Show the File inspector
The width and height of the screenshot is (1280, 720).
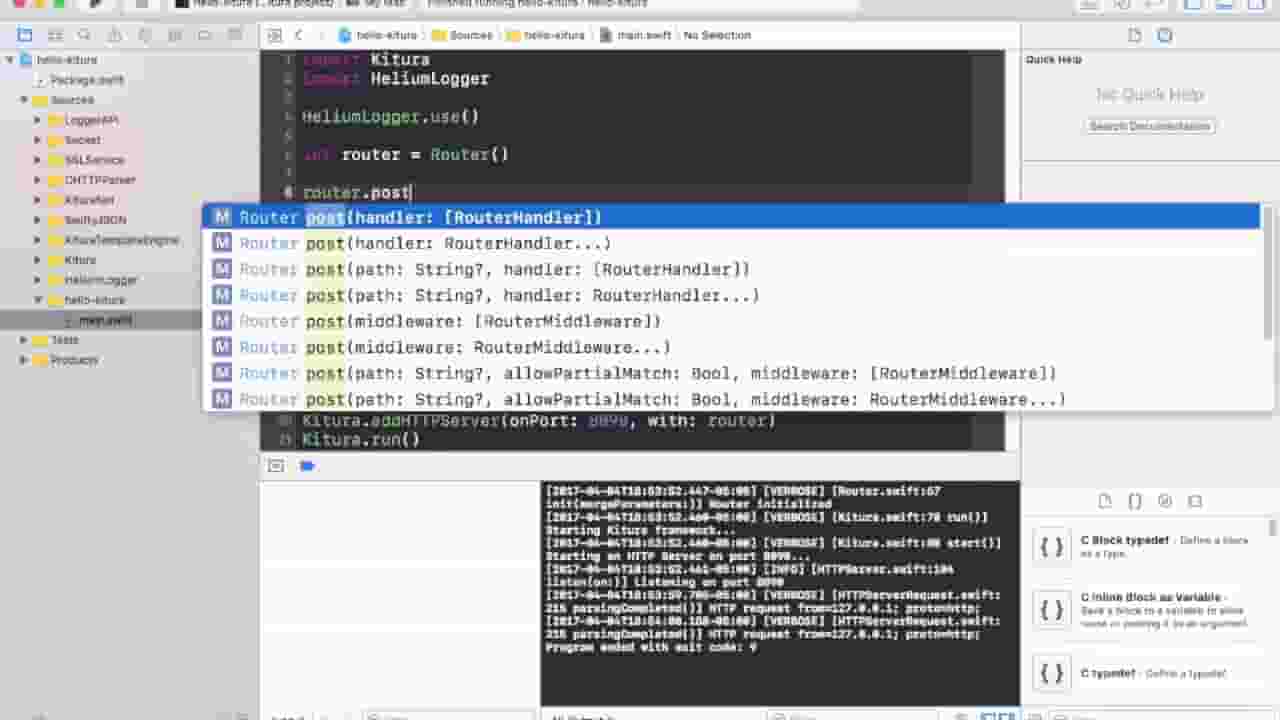pos(1135,35)
